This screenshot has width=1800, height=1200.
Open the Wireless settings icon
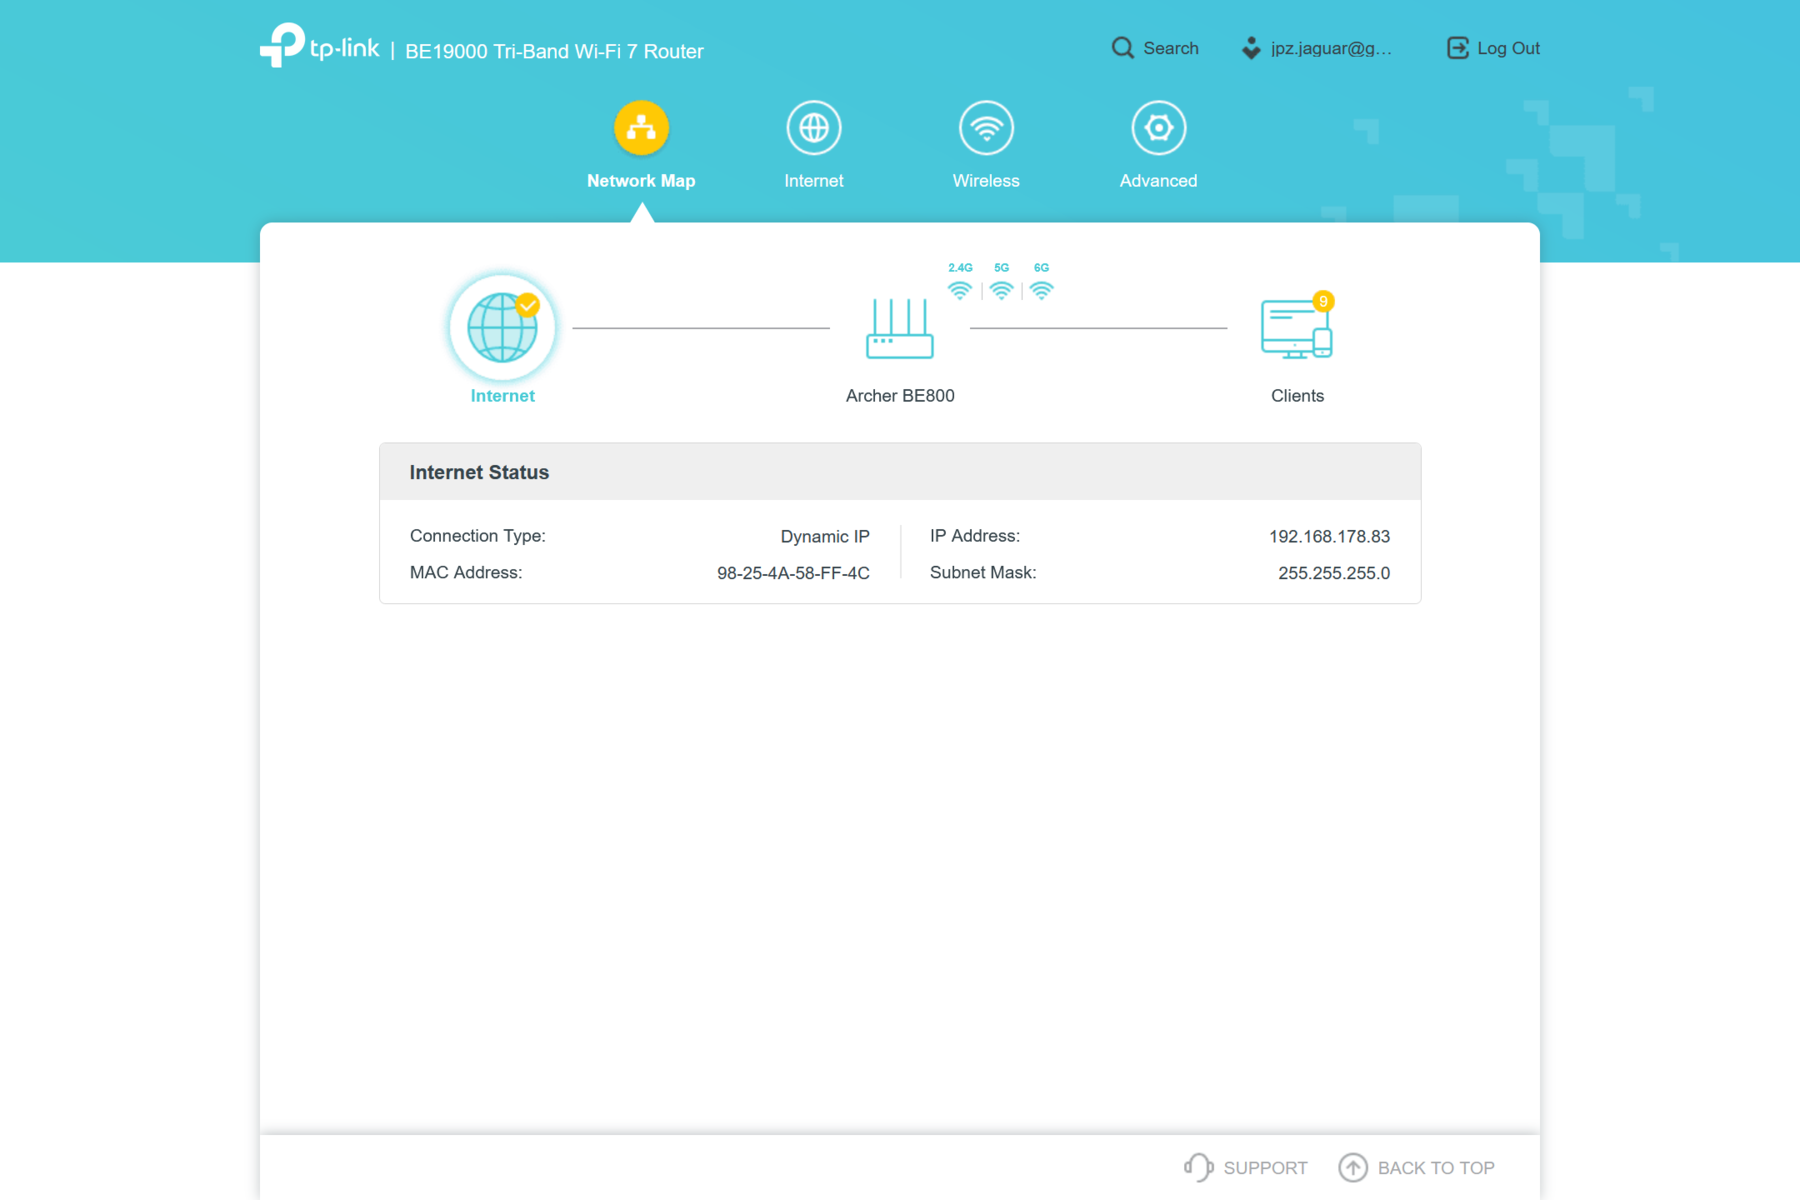pos(986,128)
